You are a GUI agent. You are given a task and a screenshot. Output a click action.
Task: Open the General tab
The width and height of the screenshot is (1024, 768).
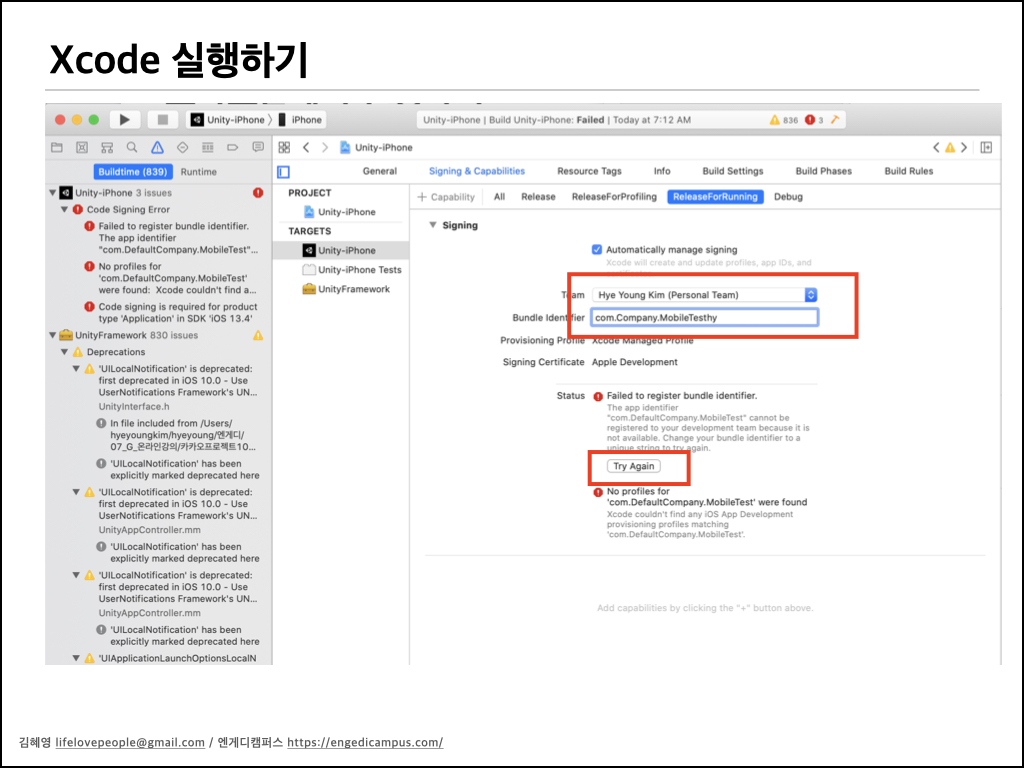[379, 171]
